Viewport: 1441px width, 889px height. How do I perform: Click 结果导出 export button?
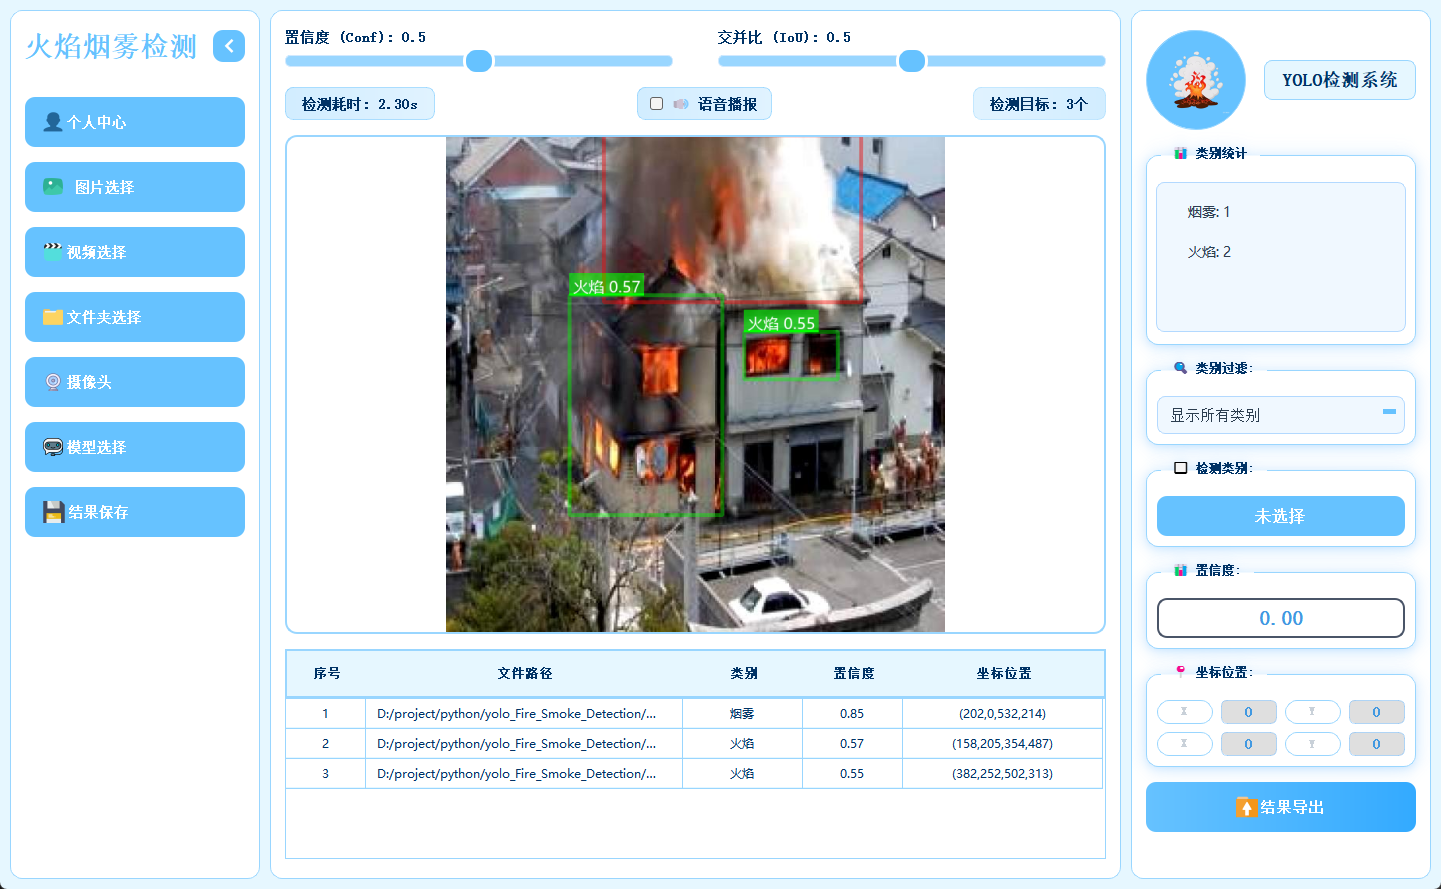[x=1281, y=807]
